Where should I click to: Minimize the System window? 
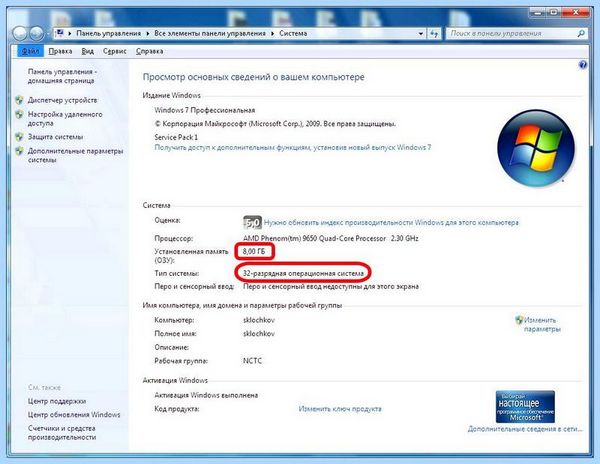537,13
